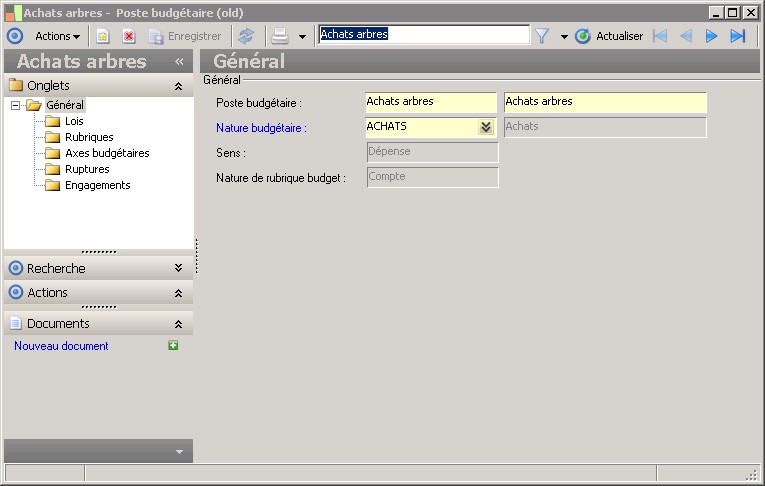Open the Engagements folder
765x486 pixels.
click(98, 185)
